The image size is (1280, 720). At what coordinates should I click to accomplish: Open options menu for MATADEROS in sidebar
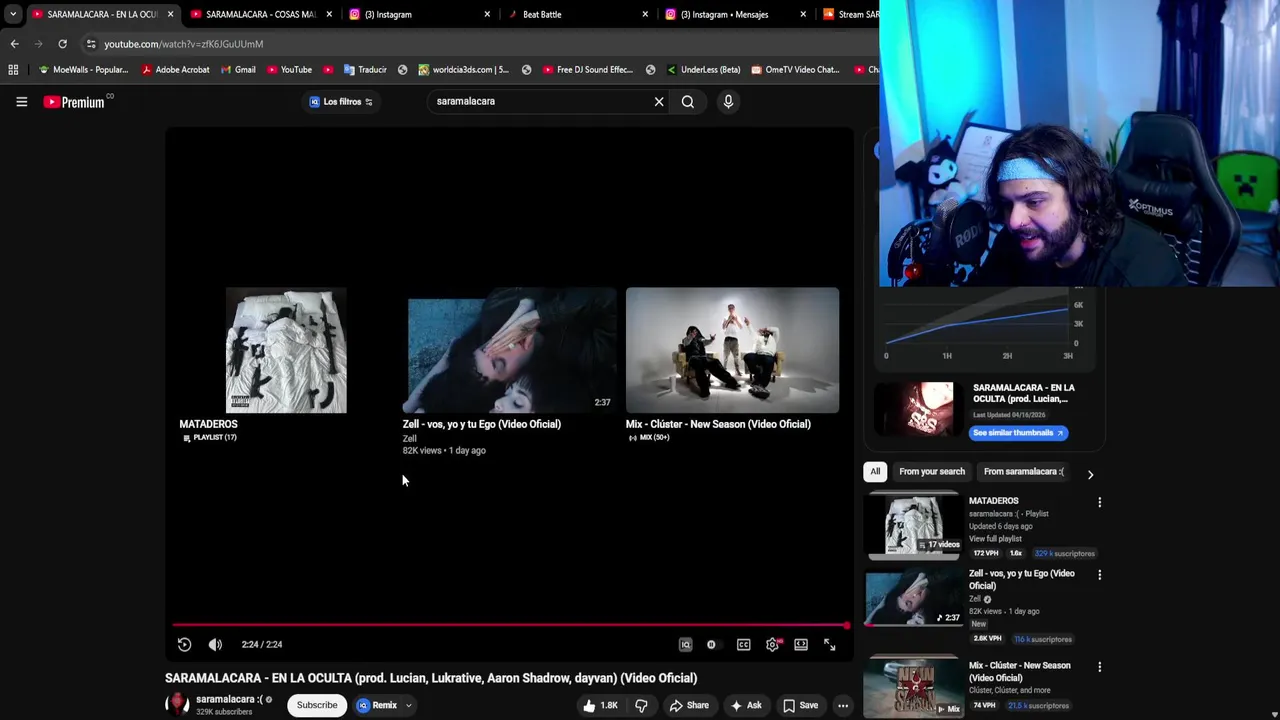click(1099, 502)
